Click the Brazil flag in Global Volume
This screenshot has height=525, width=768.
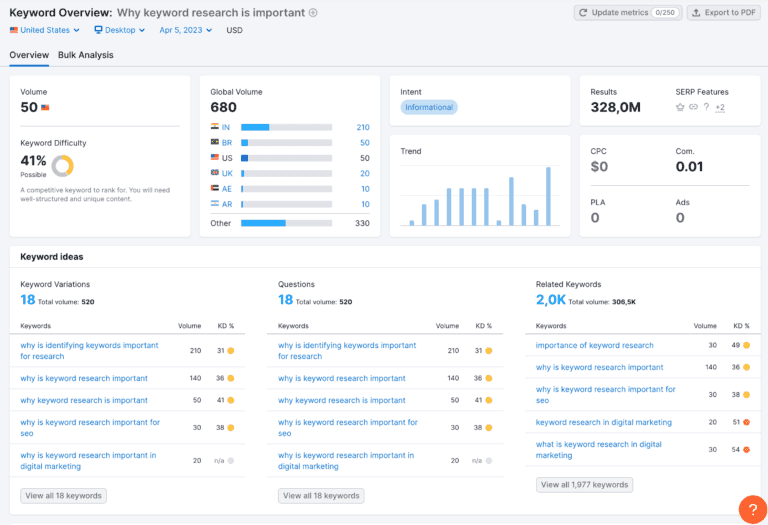215,142
